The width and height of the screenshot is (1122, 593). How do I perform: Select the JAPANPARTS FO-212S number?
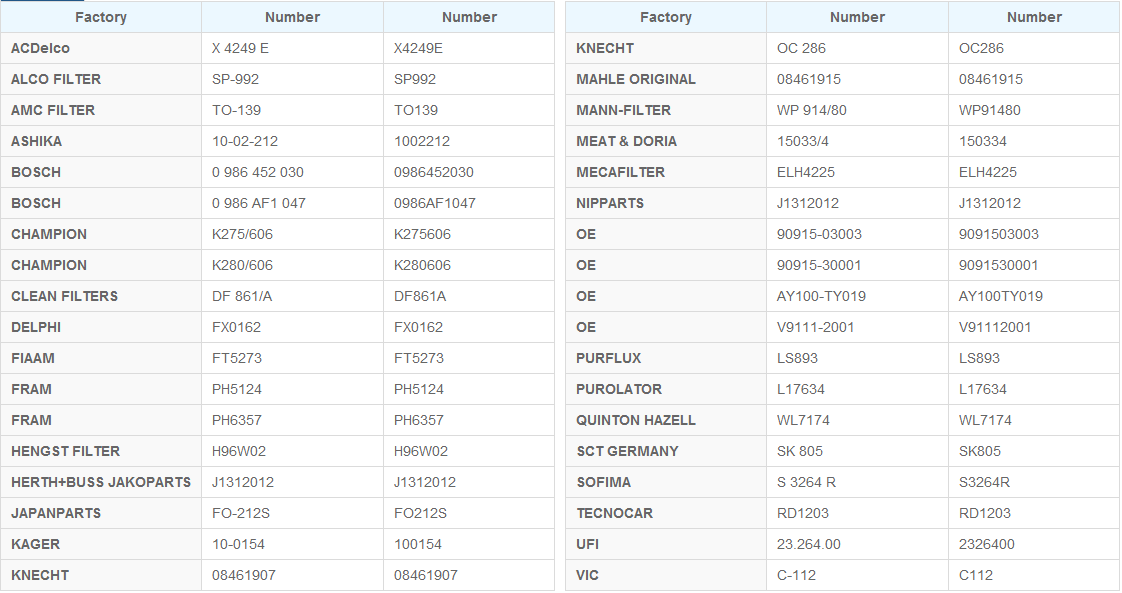240,513
